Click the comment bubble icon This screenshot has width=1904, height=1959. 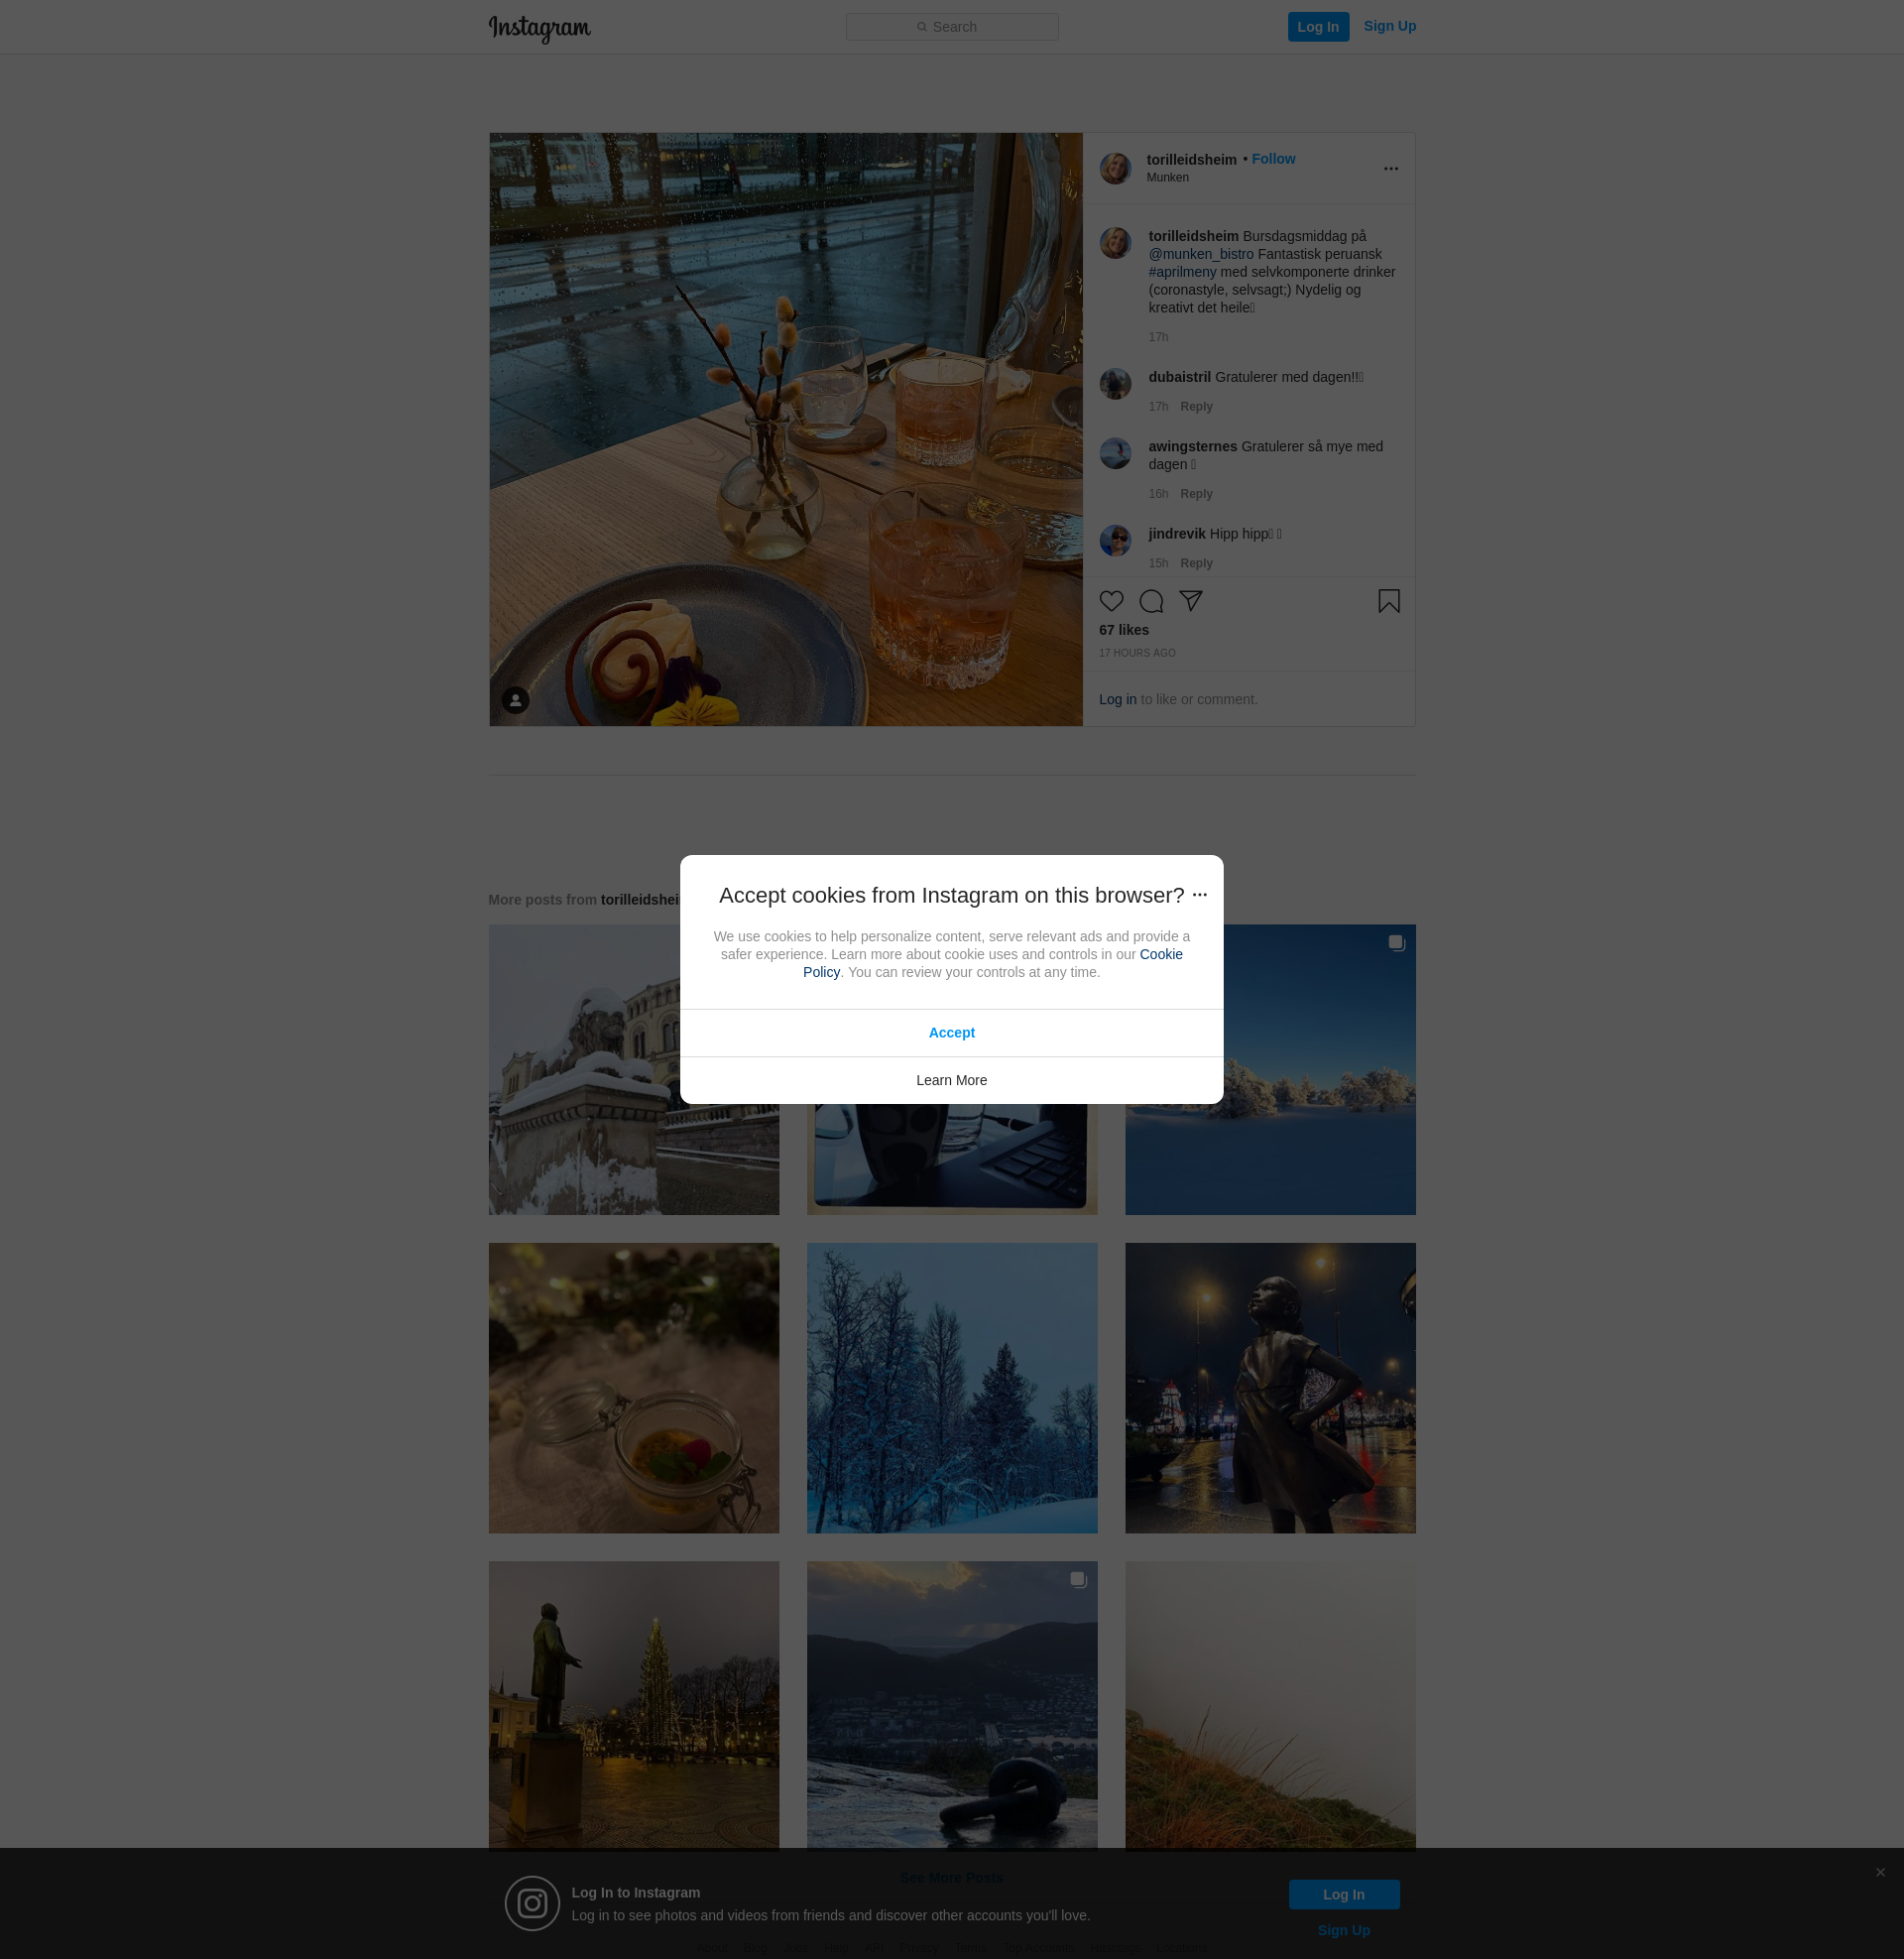[1151, 601]
